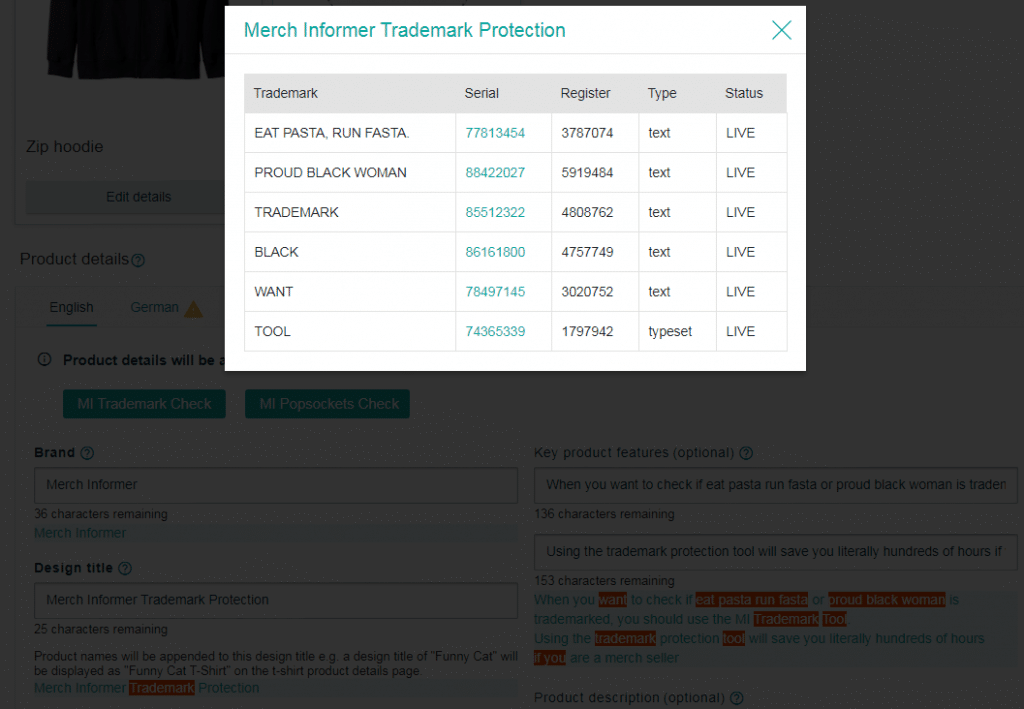Click register number 4757749
Screen dimensions: 1024x709
tap(587, 253)
